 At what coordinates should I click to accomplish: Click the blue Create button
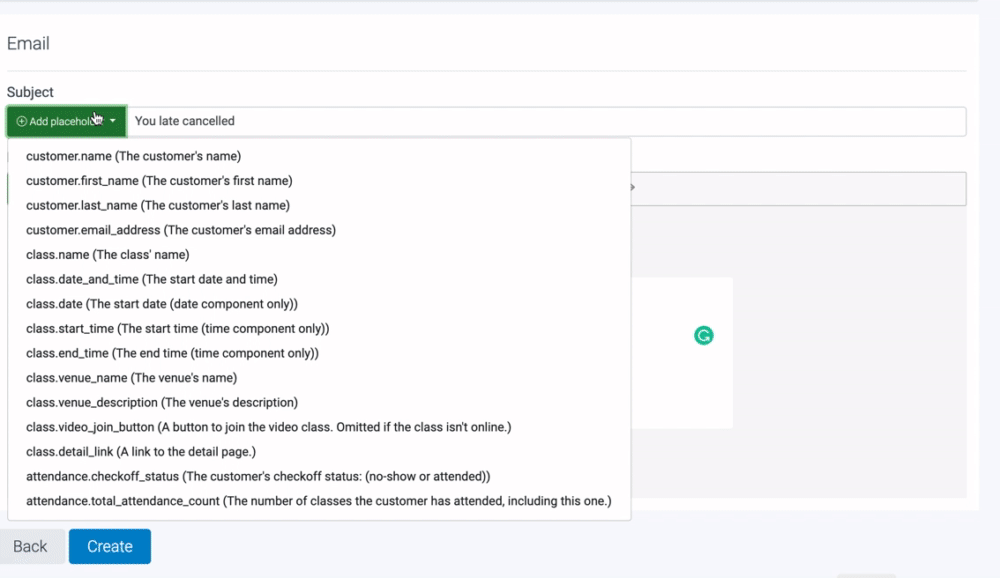110,546
